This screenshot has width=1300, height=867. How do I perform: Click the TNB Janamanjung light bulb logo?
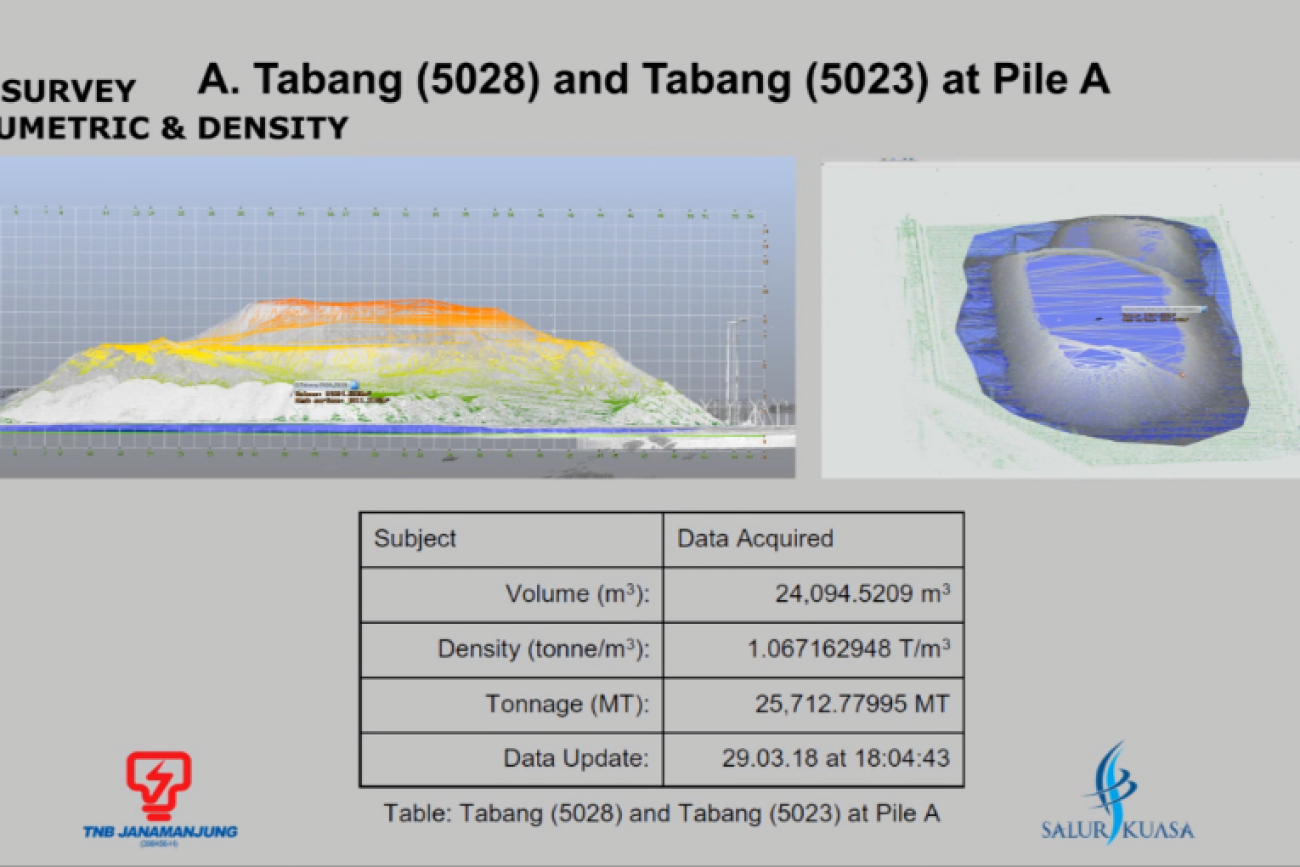(x=159, y=788)
